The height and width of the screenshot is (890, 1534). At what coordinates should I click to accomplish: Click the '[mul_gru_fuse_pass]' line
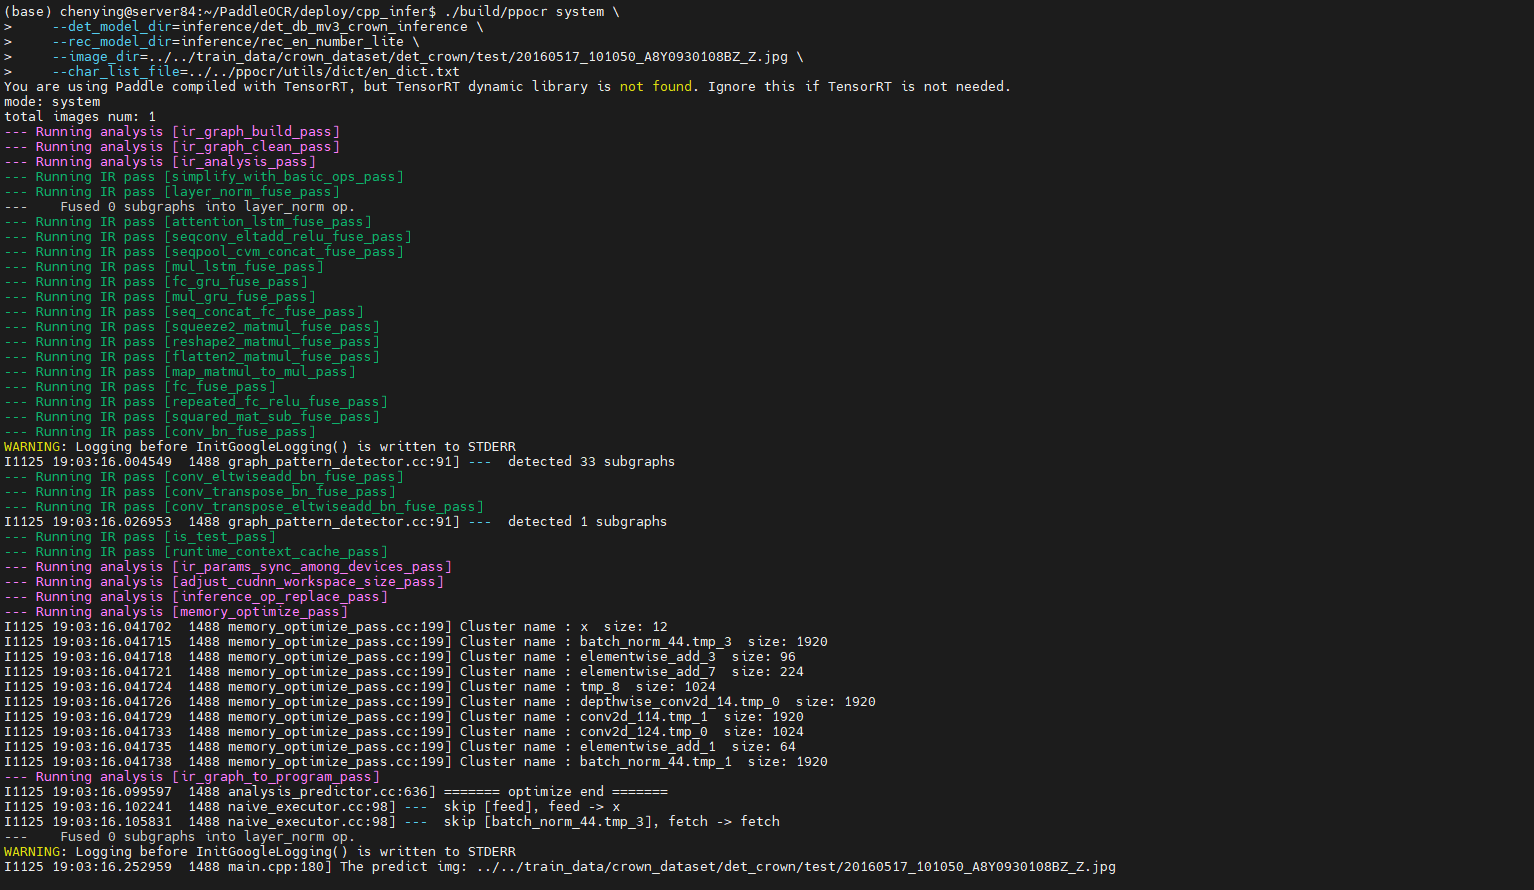(160, 297)
